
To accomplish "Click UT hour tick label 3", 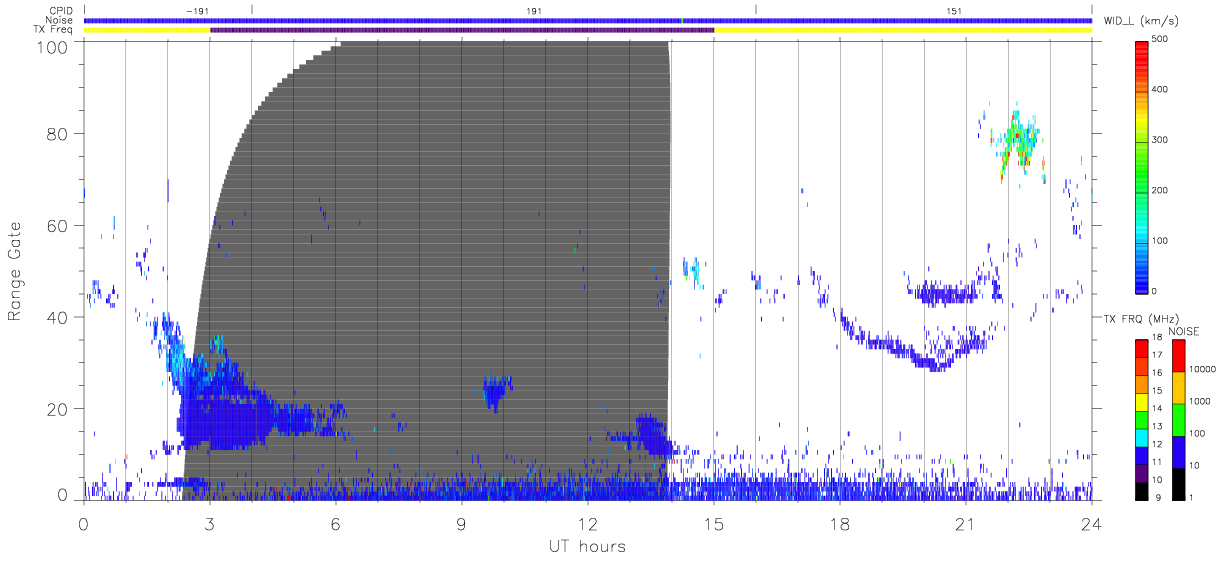I will (x=210, y=523).
